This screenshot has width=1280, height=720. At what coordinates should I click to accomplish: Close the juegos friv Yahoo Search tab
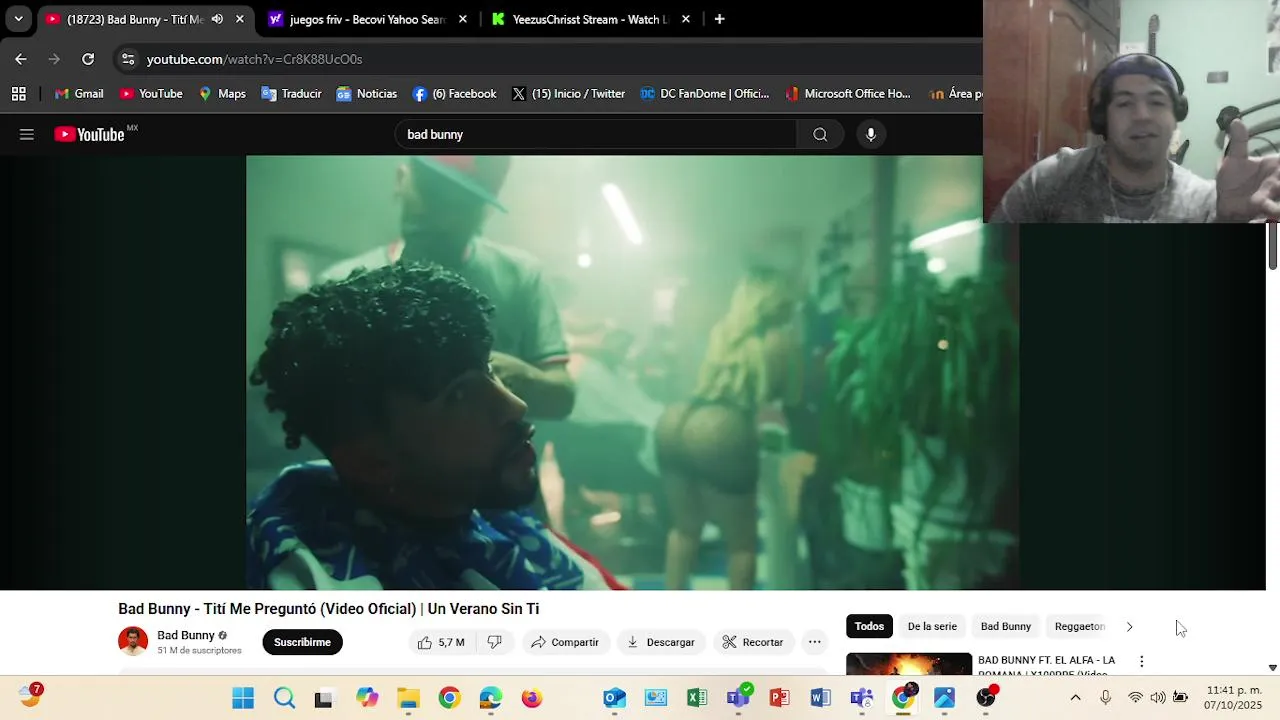click(x=463, y=19)
